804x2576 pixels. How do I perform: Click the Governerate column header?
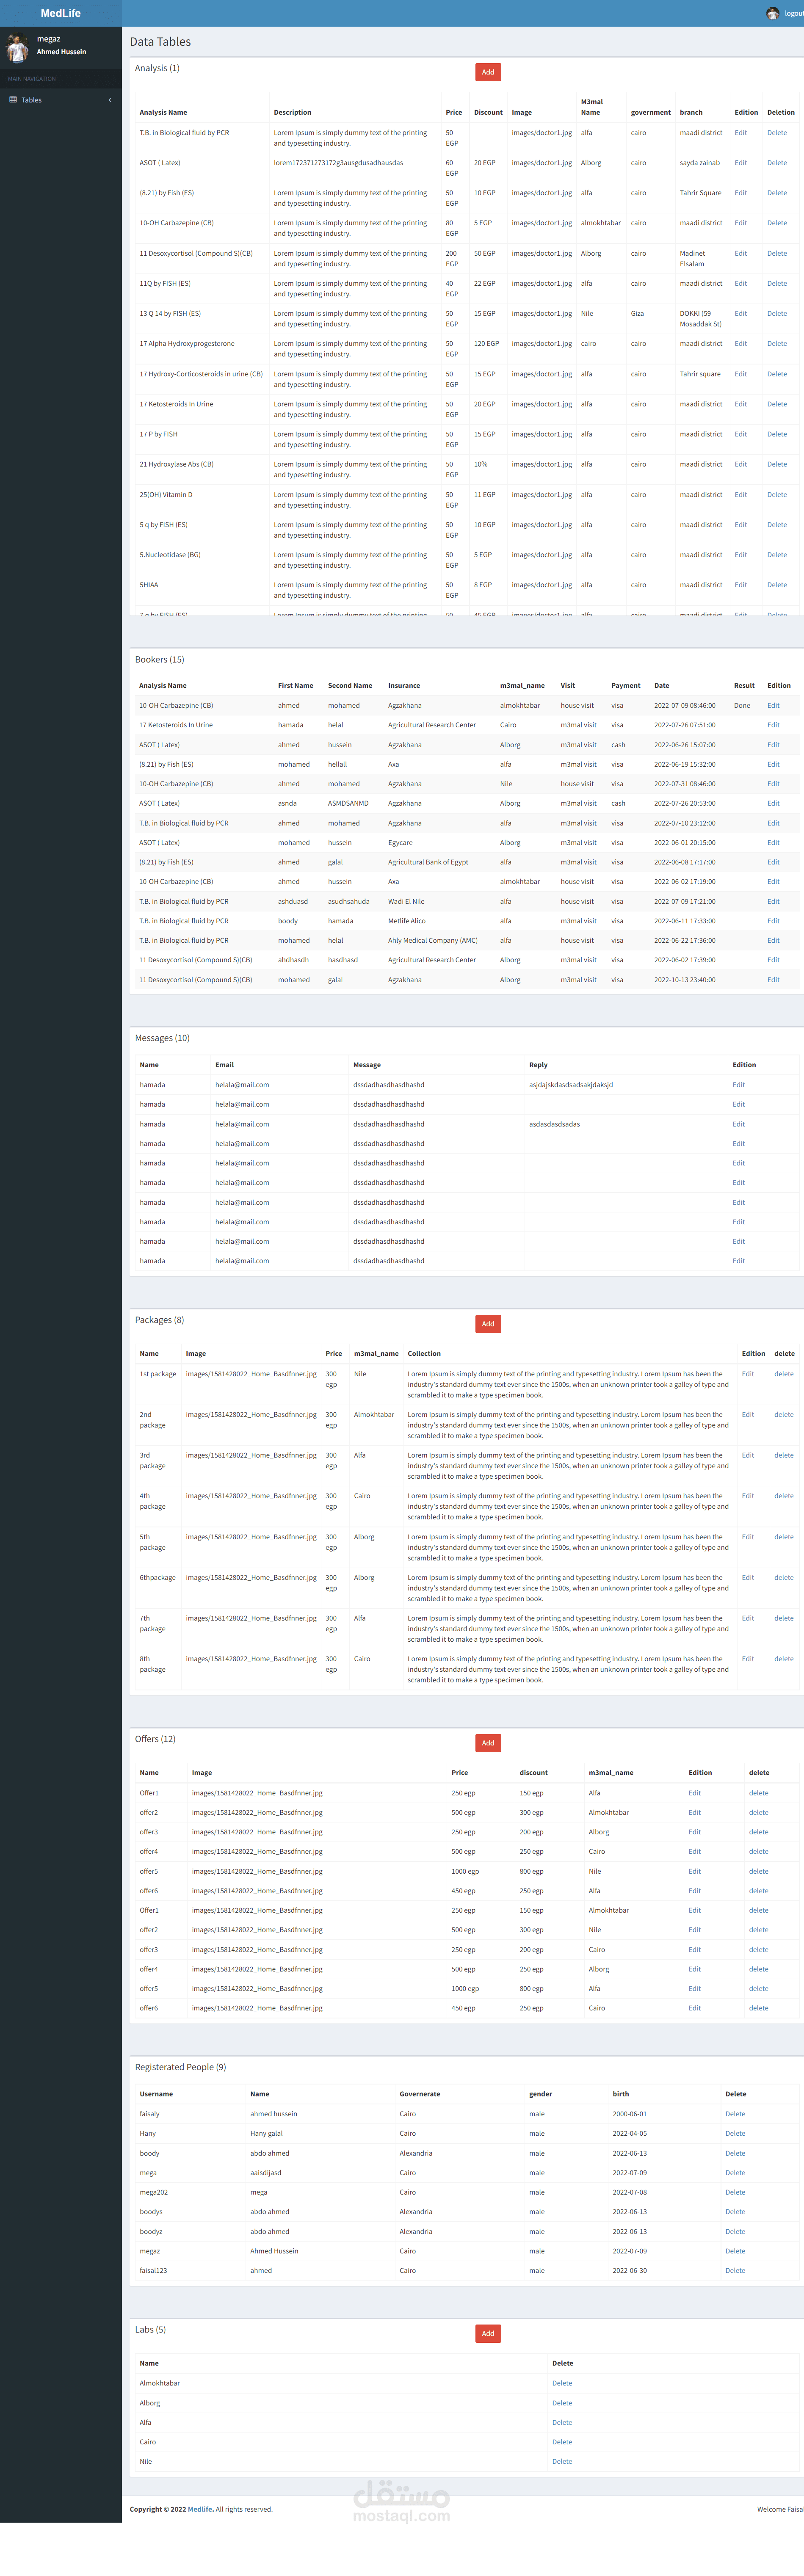pos(420,2094)
